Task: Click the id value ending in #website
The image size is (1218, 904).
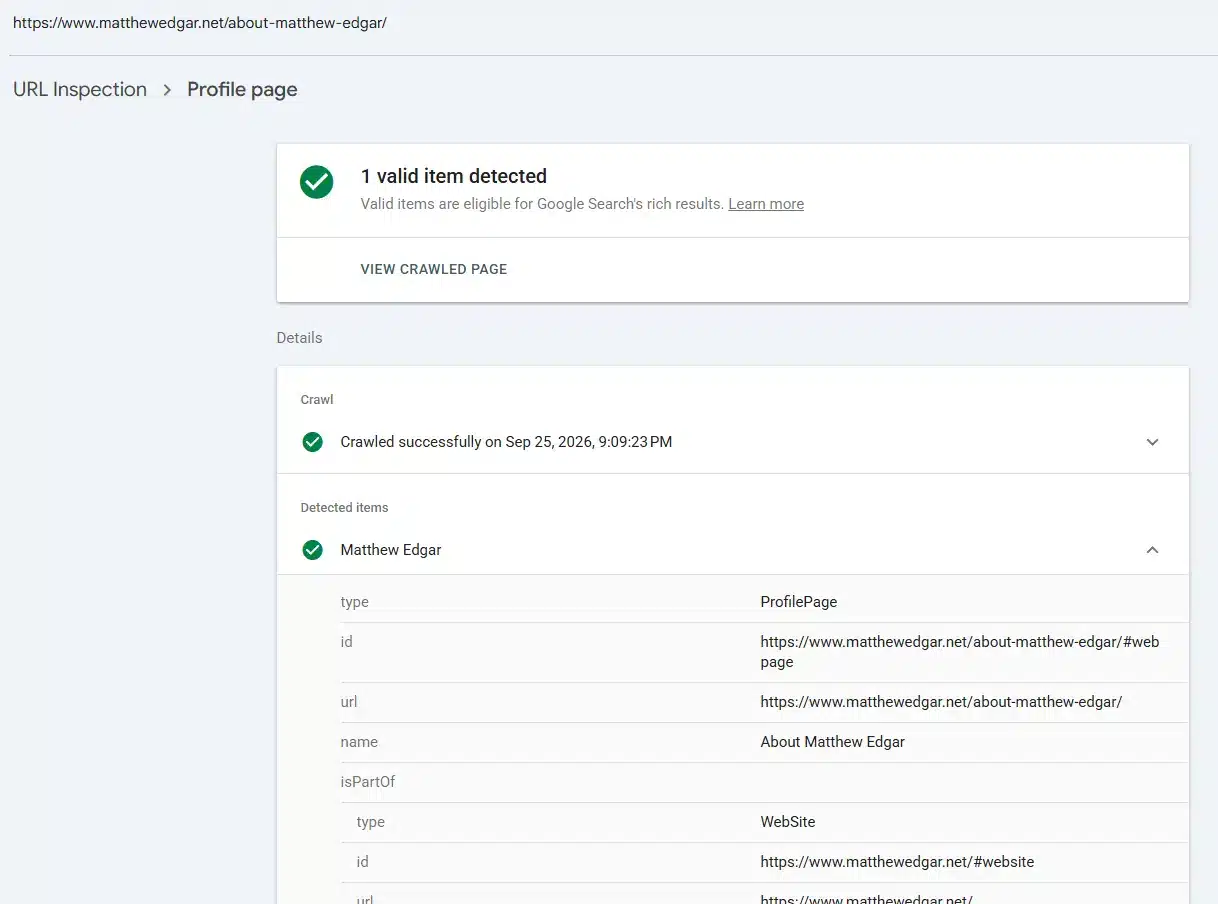Action: (x=897, y=862)
